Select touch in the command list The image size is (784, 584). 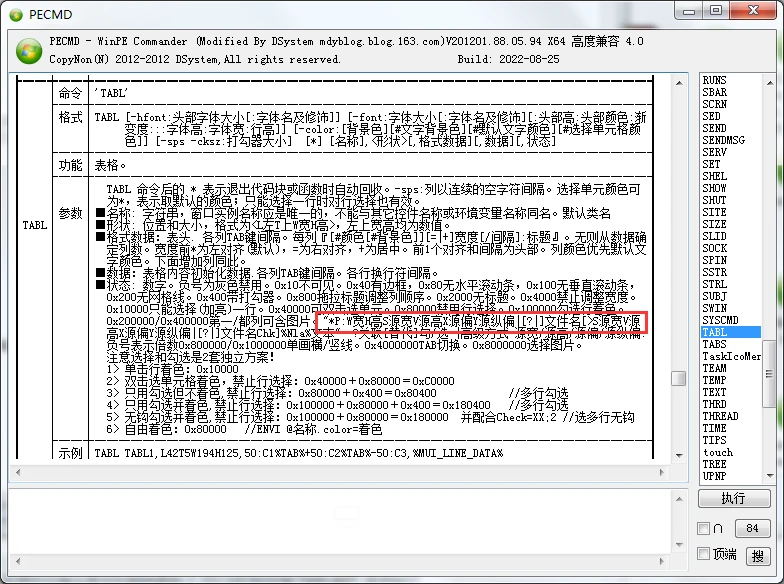(718, 452)
